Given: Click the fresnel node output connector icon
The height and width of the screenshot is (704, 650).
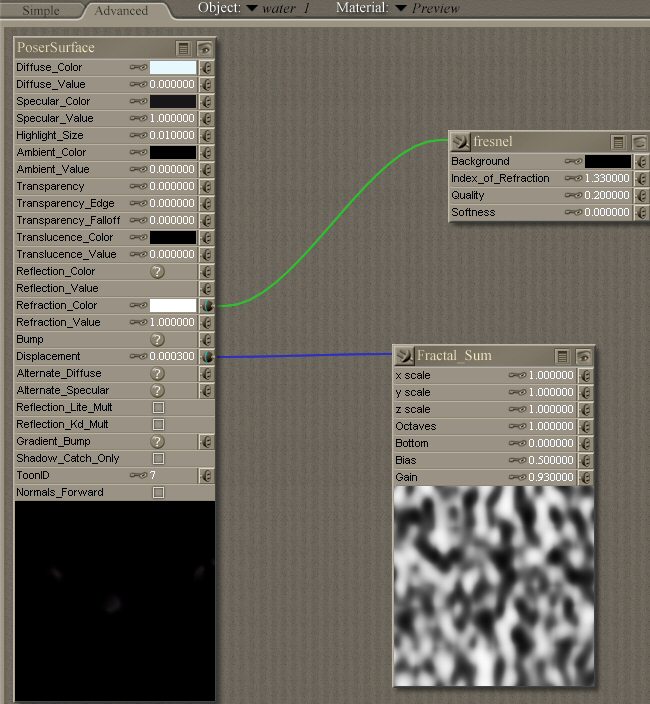Looking at the screenshot, I should click(x=460, y=142).
